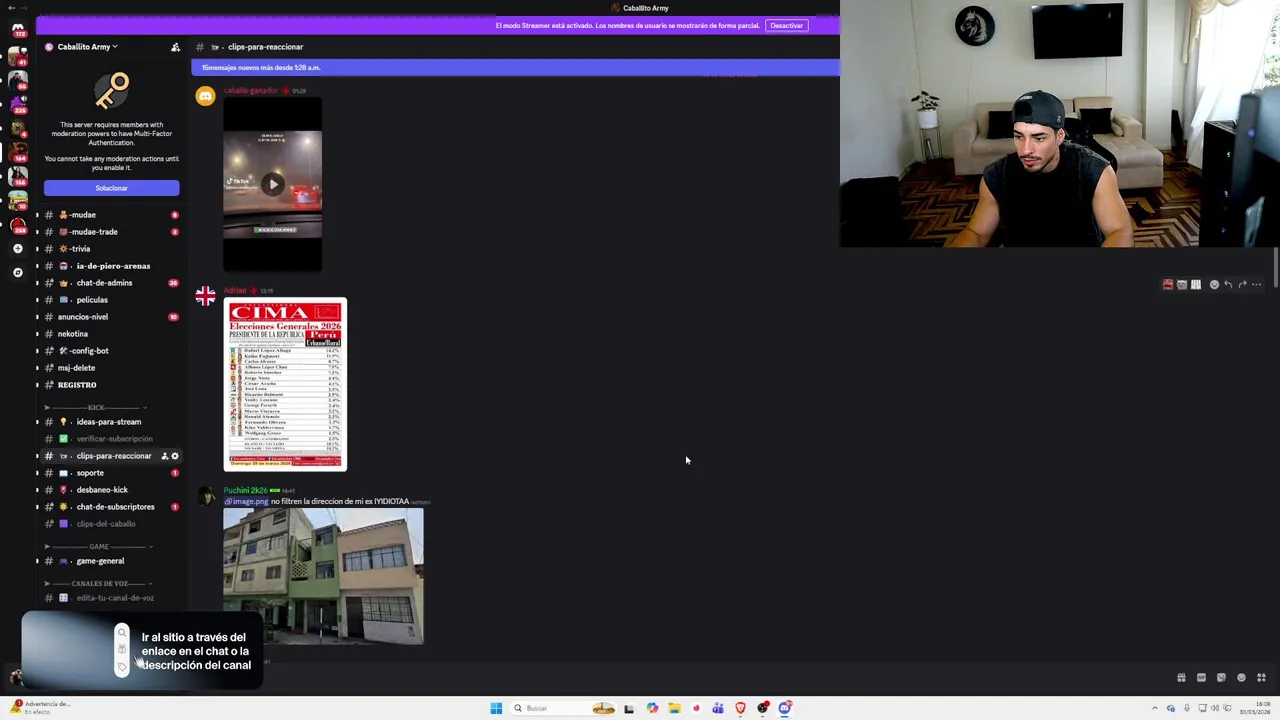Viewport: 1280px width, 720px height.
Task: Collapse the GAME channel category
Action: pyautogui.click(x=99, y=547)
